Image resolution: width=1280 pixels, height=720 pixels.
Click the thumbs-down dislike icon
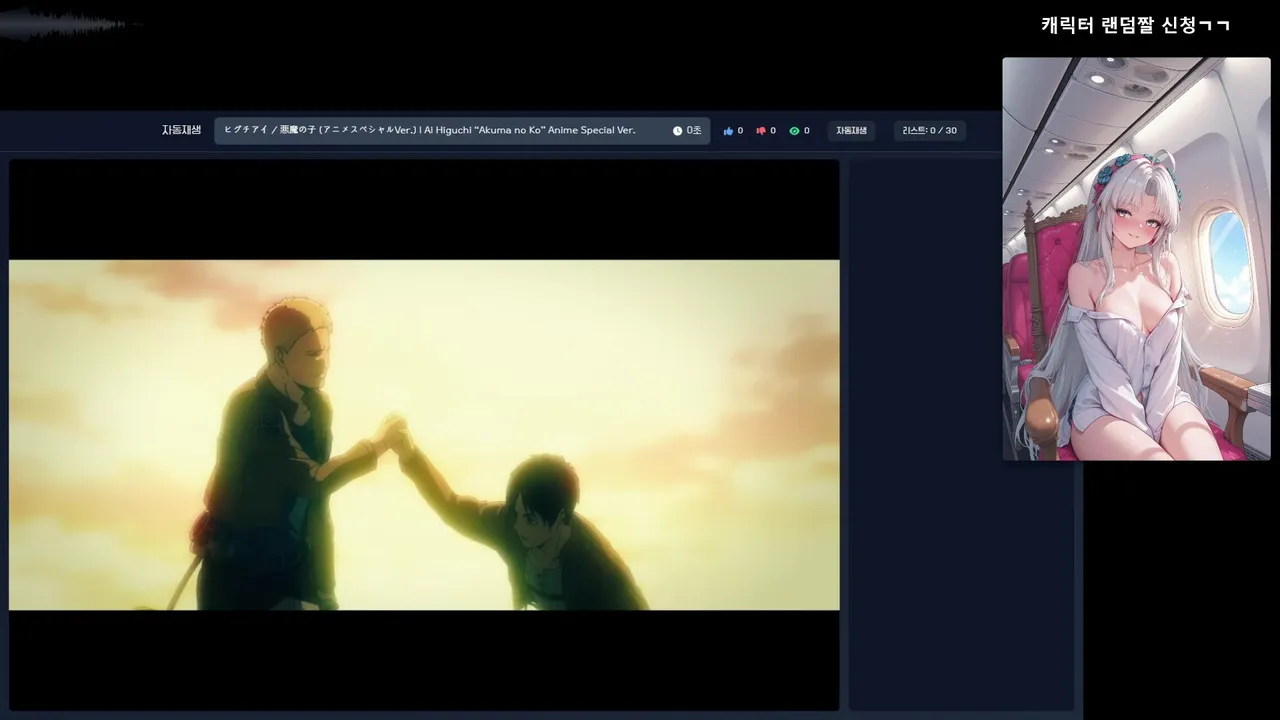pos(761,131)
